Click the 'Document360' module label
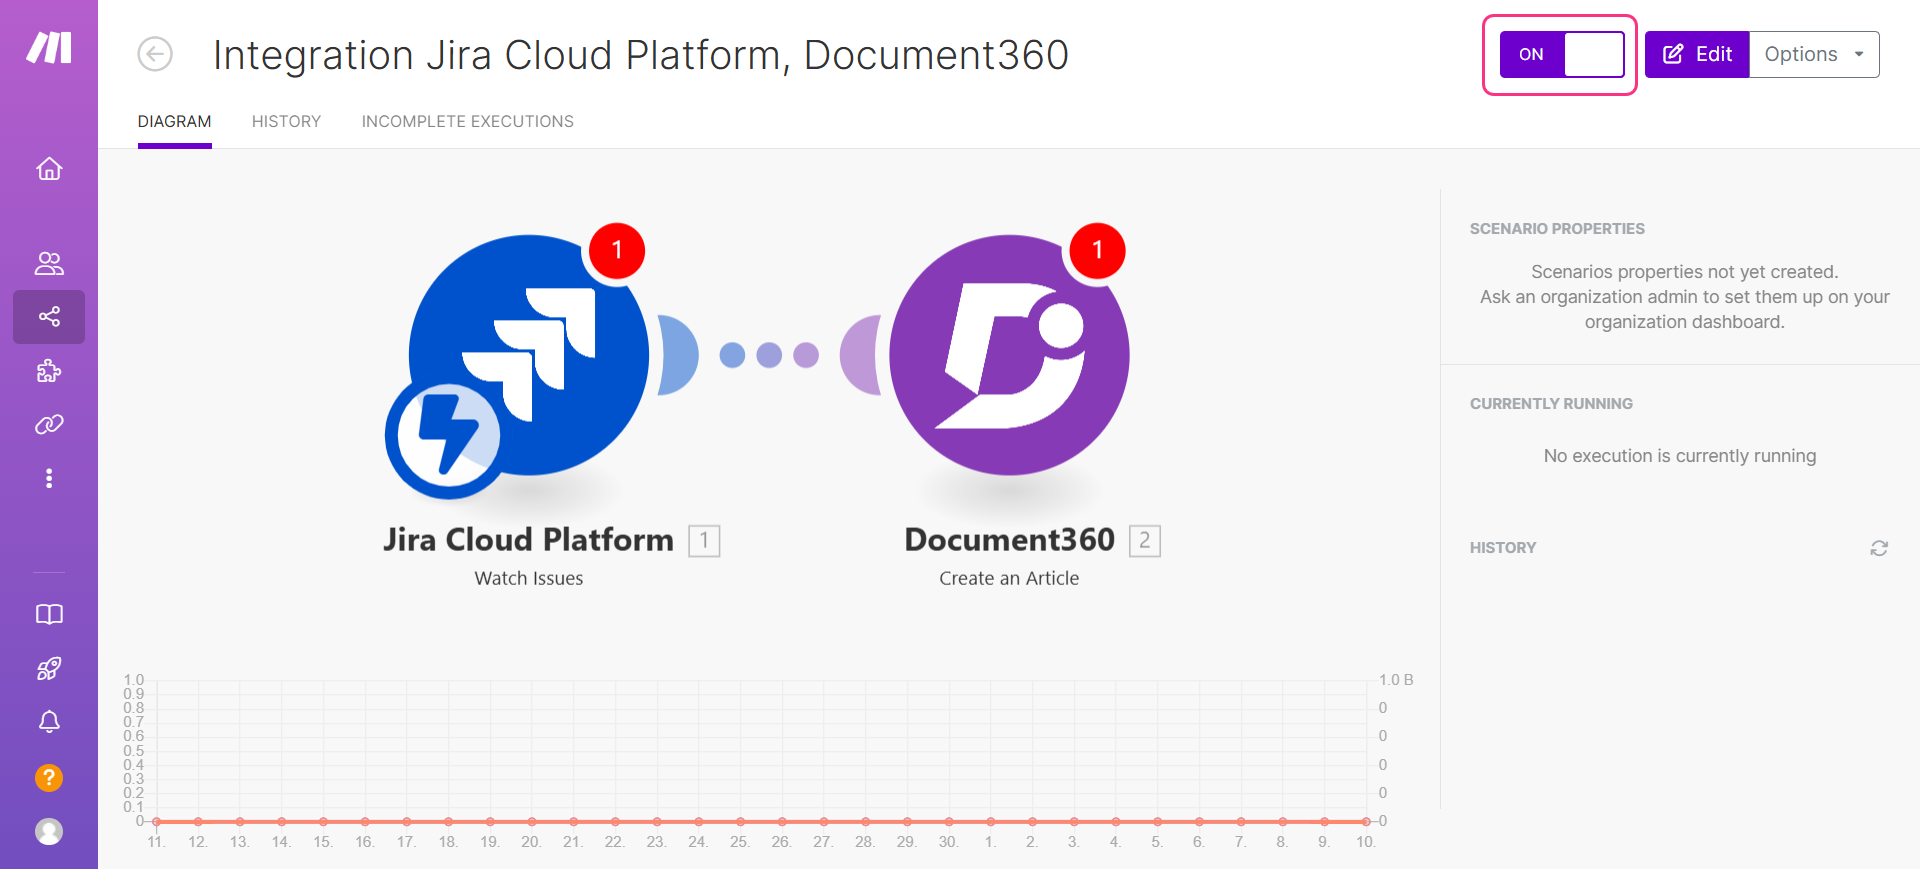This screenshot has height=869, width=1920. [x=1009, y=540]
